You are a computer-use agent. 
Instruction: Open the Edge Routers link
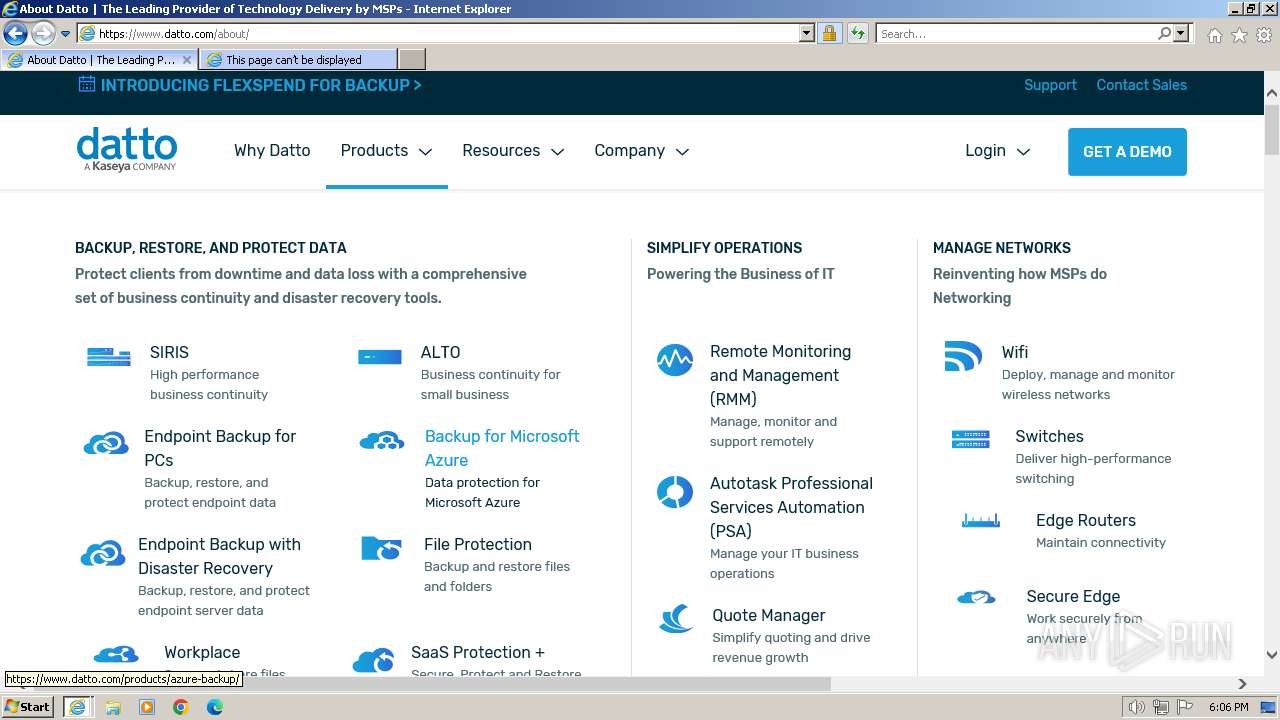(x=1086, y=520)
